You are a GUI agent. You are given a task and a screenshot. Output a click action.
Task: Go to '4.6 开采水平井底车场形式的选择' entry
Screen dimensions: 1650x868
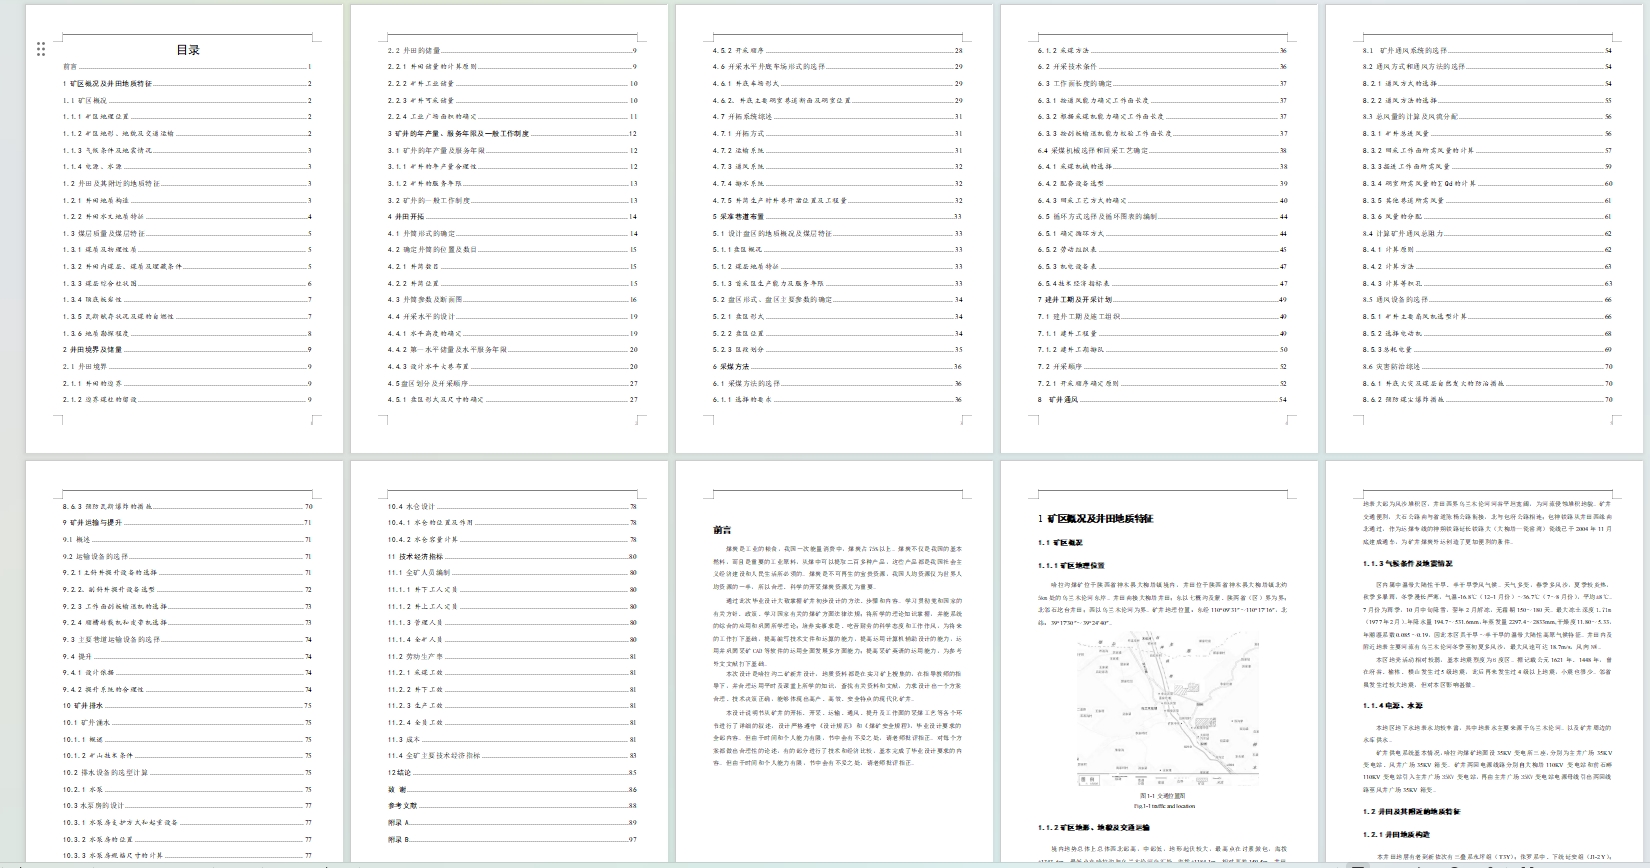pos(837,67)
